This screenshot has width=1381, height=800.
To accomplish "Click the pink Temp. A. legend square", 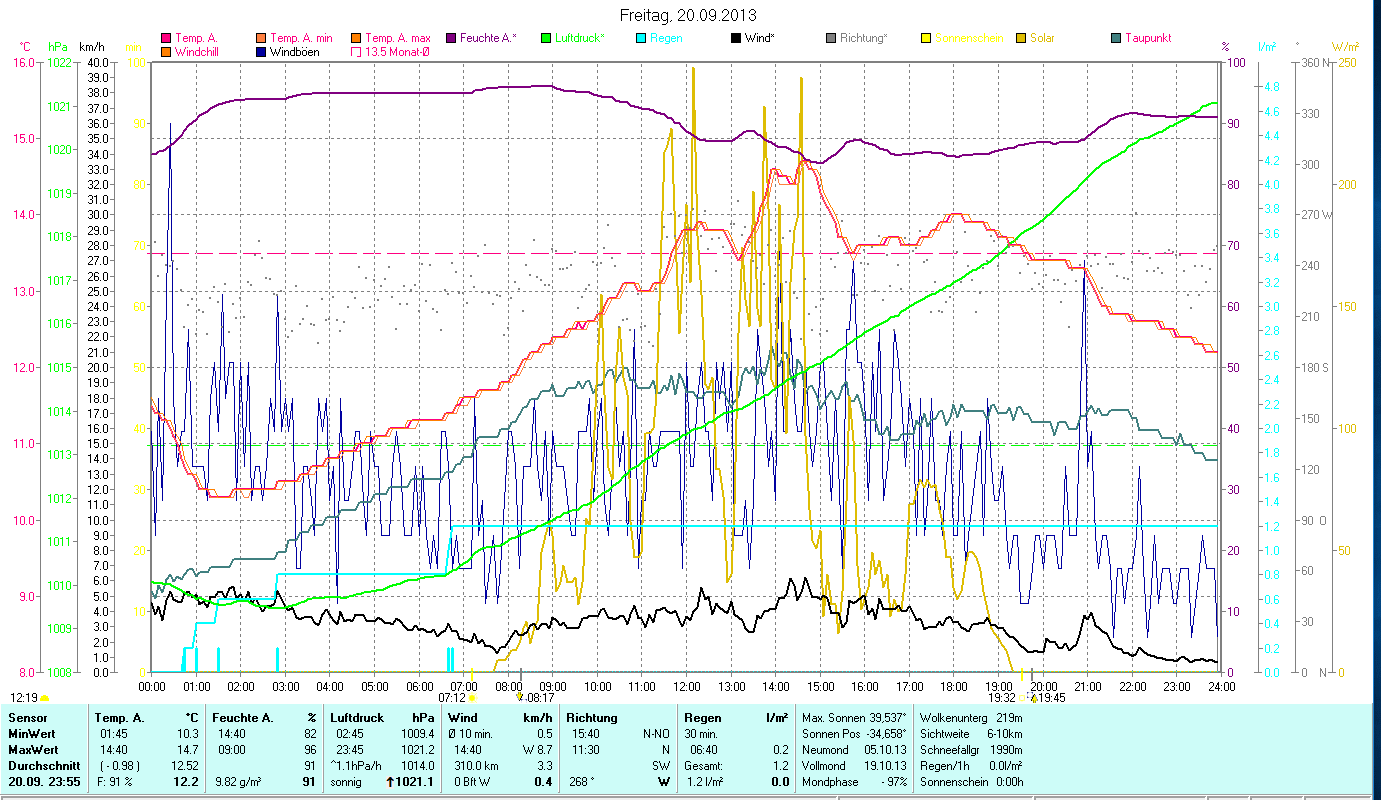I will click(x=166, y=38).
